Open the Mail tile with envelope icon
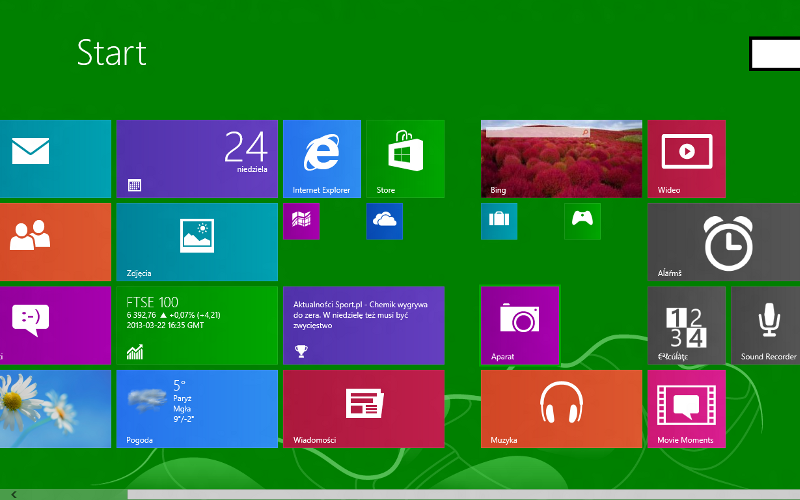 tap(55, 159)
